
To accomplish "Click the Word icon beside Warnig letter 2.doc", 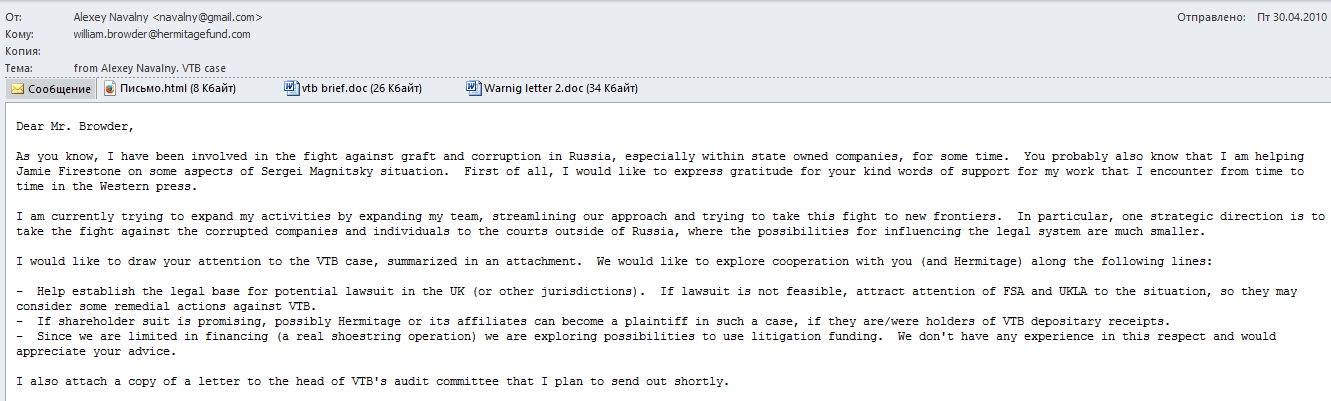I will click(x=474, y=88).
